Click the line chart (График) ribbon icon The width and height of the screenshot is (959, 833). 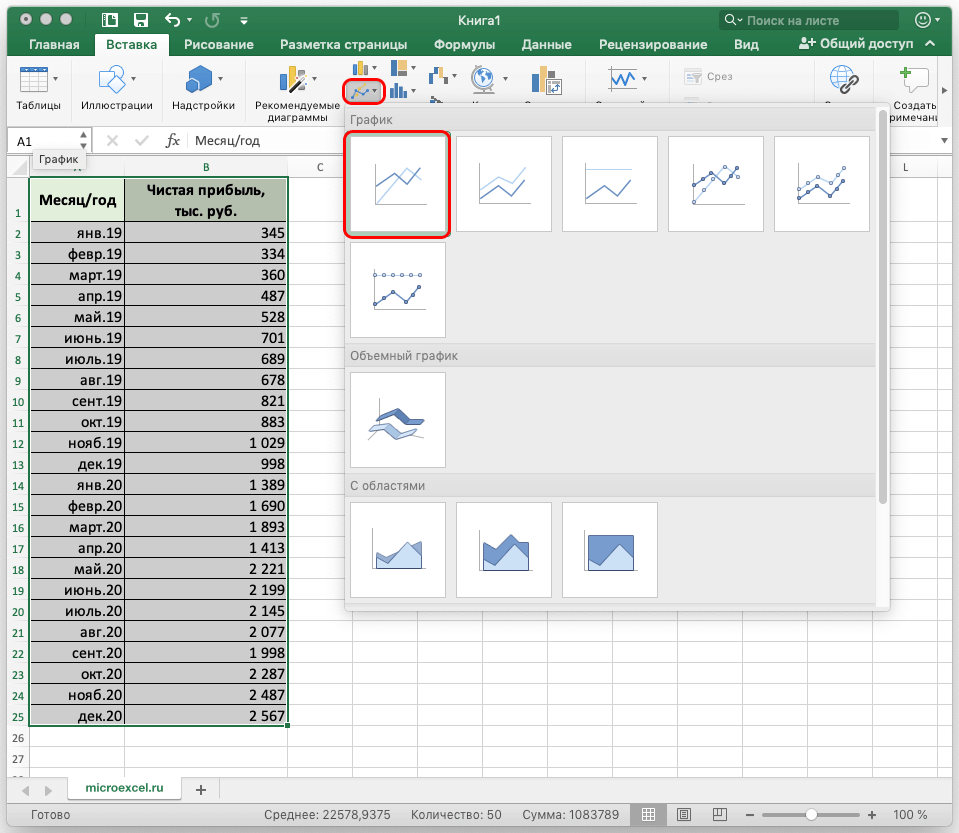[x=360, y=92]
